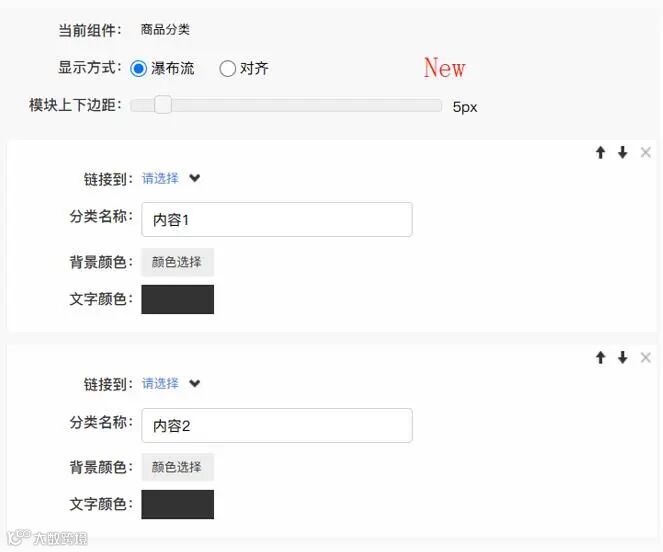Move first block up with arrow
The width and height of the screenshot is (663, 552).
point(600,153)
